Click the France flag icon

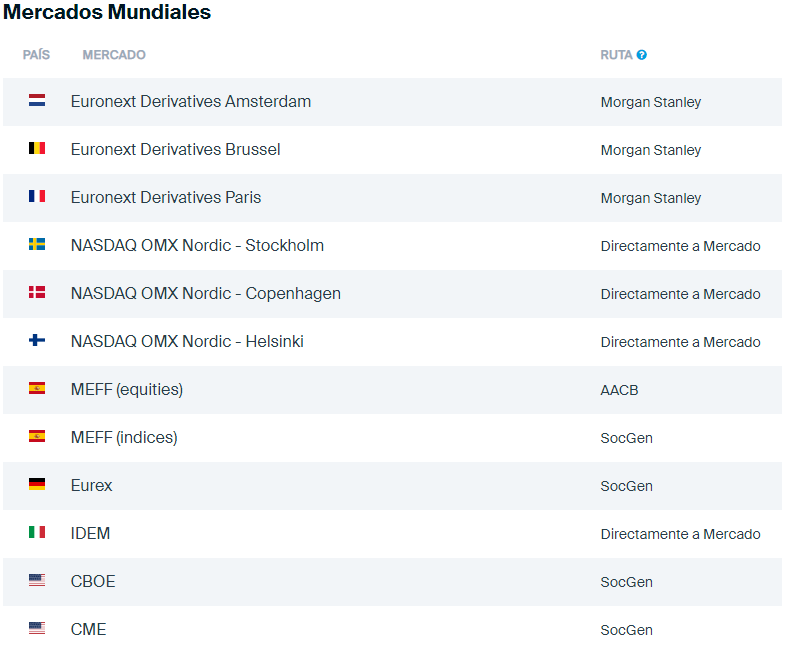[37, 197]
